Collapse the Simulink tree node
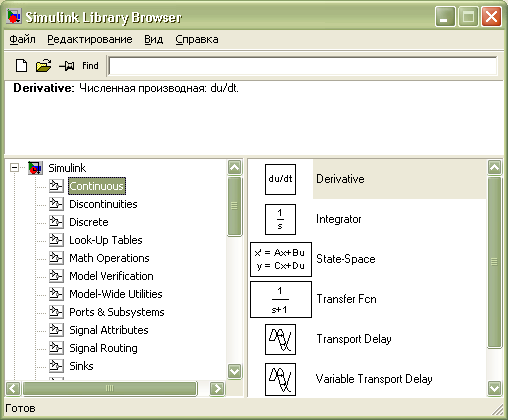 (x=14, y=167)
